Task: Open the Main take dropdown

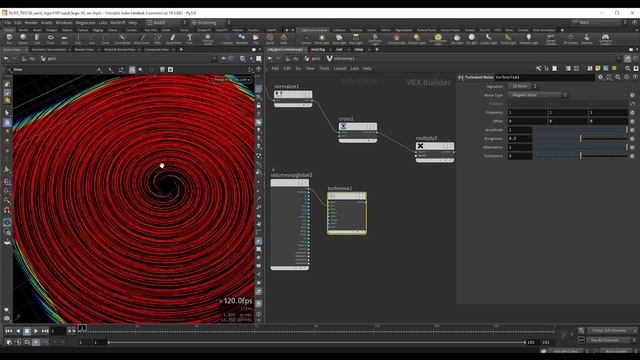Action: point(599,22)
